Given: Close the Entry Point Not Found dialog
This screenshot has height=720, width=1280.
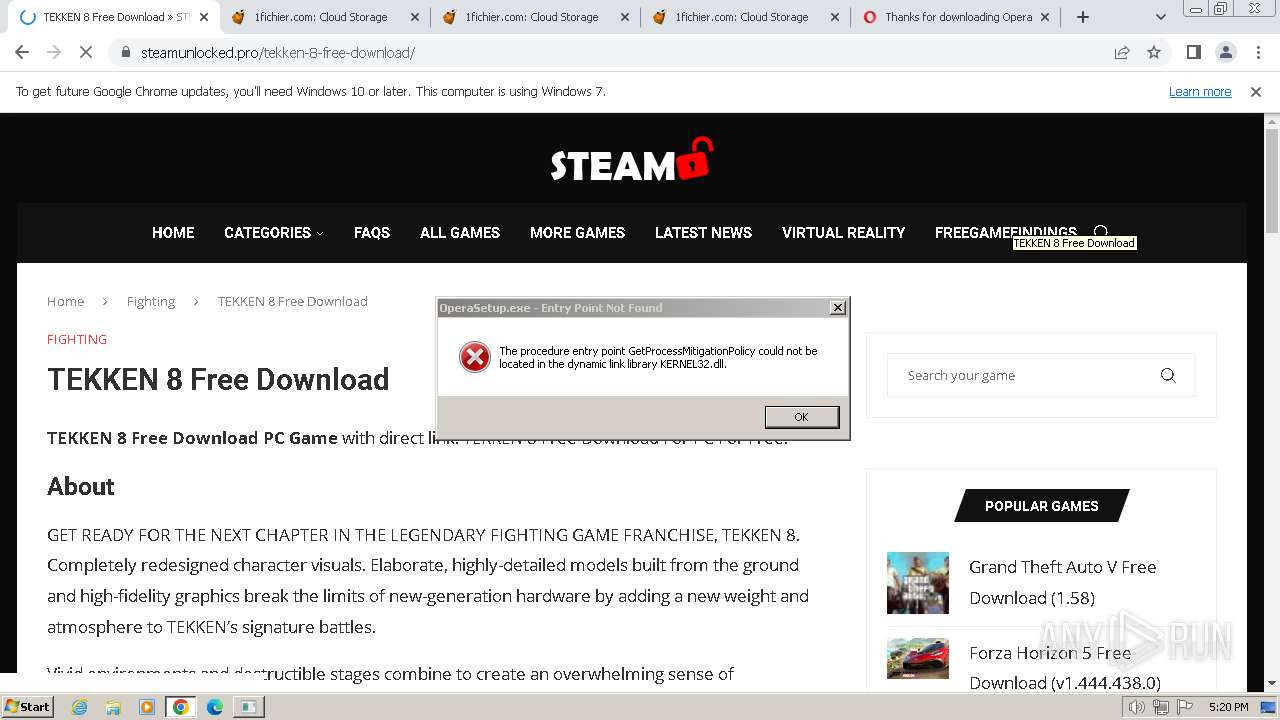Looking at the screenshot, I should click(x=838, y=308).
